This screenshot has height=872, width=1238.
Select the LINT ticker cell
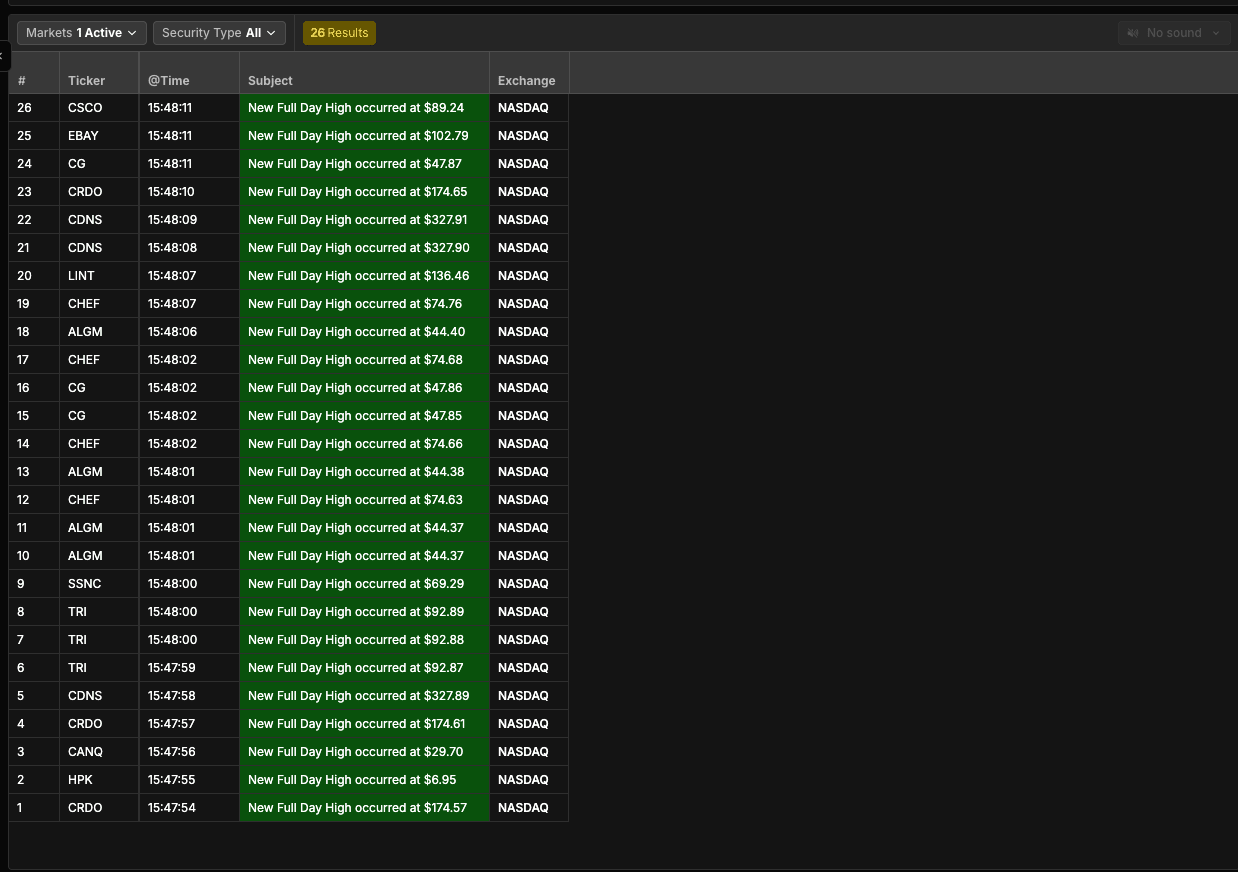99,276
